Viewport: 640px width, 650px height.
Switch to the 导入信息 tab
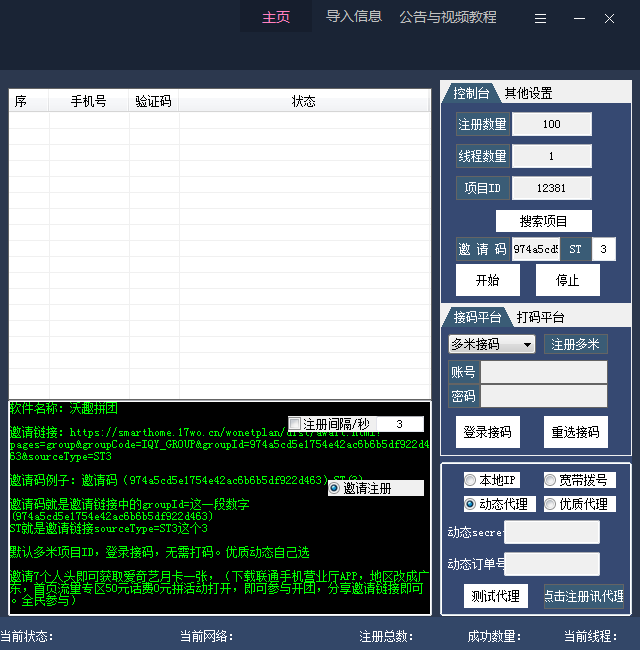click(x=354, y=17)
